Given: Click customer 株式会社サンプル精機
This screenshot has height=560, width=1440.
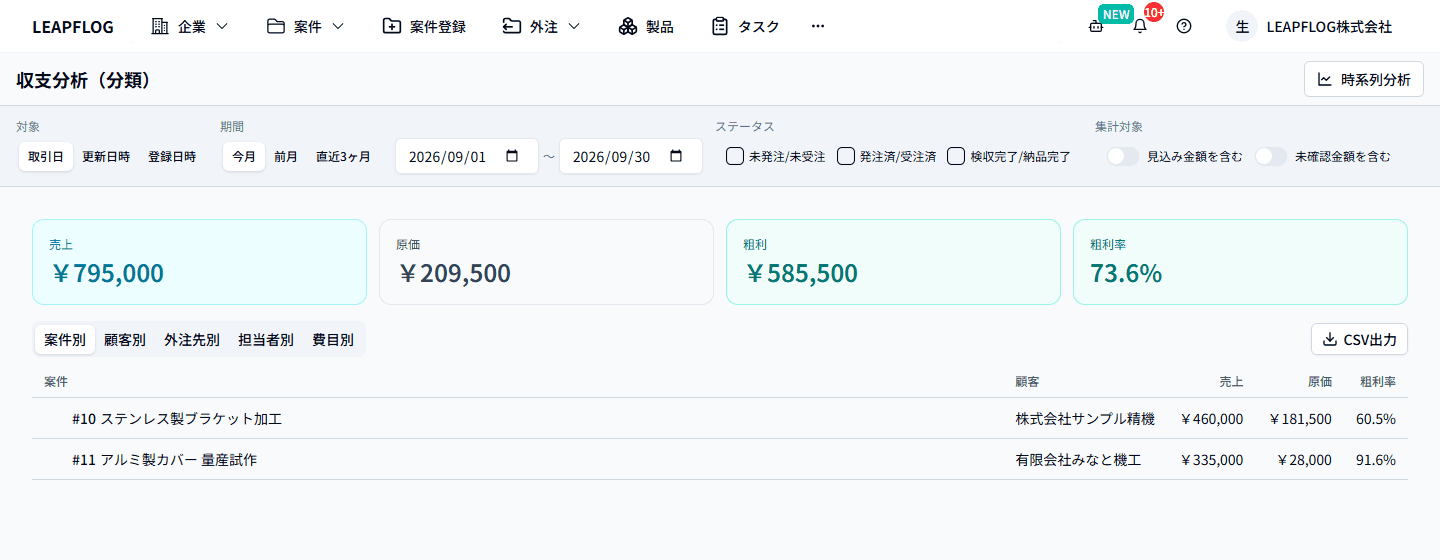Looking at the screenshot, I should [1085, 418].
